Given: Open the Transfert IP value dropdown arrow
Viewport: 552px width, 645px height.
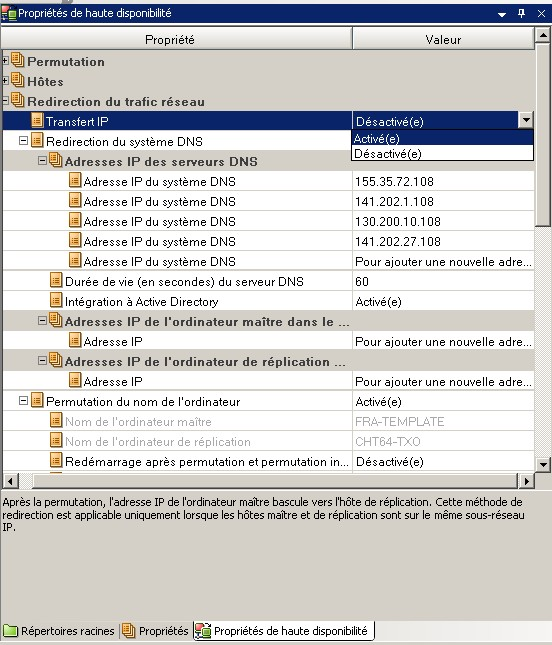Looking at the screenshot, I should (526, 121).
